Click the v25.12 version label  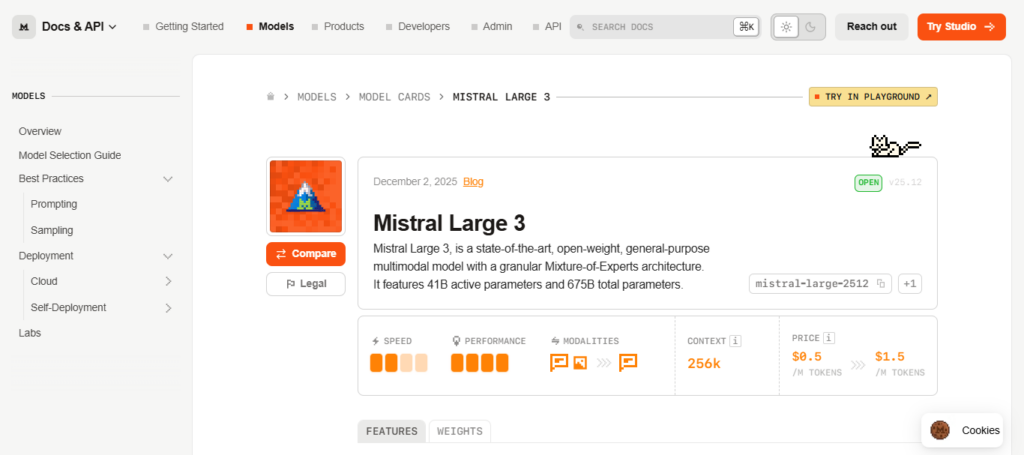click(x=905, y=182)
